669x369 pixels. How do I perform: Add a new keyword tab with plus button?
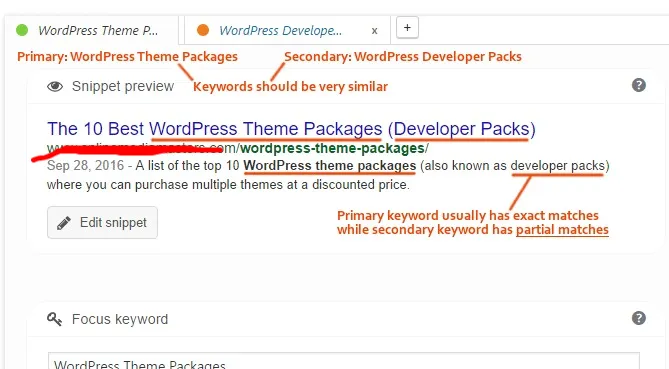[407, 28]
